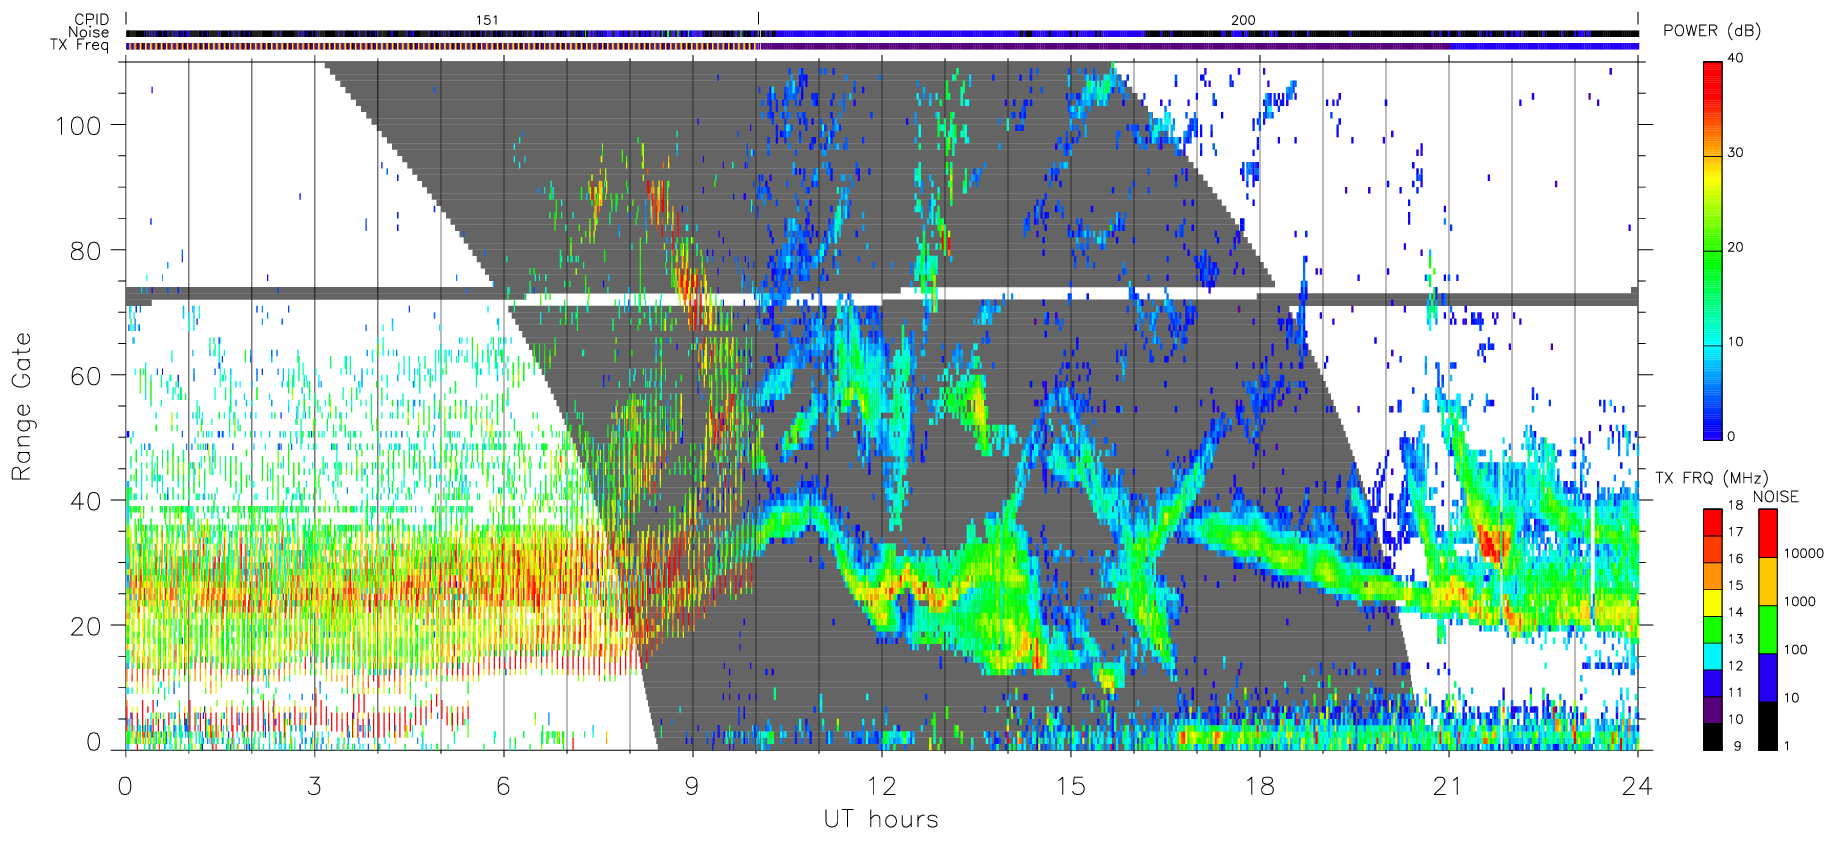Viewport: 1843px width, 850px height.
Task: Click Range Gate tick label 40
Action: tap(86, 501)
